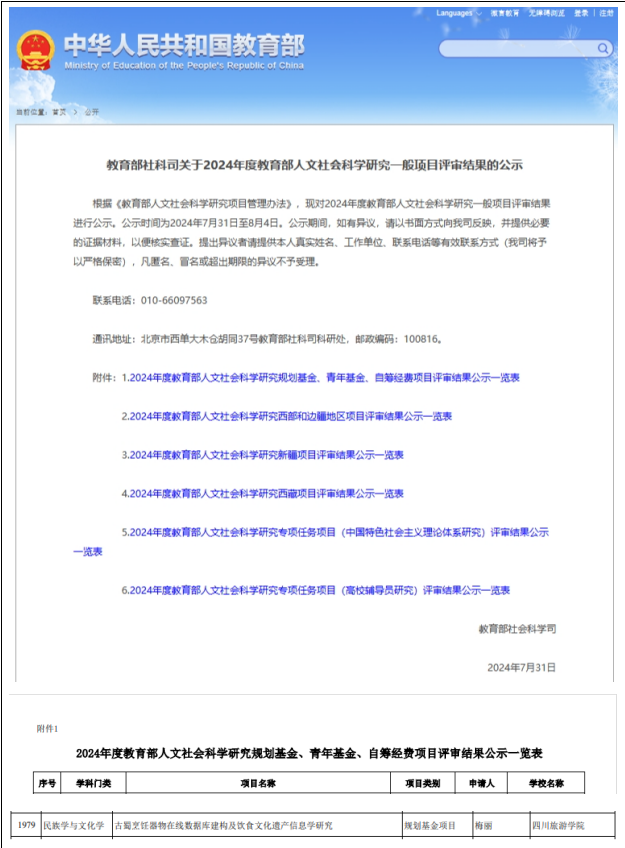This screenshot has height=848, width=625.
Task: Click the 登录 login link
Action: point(581,13)
